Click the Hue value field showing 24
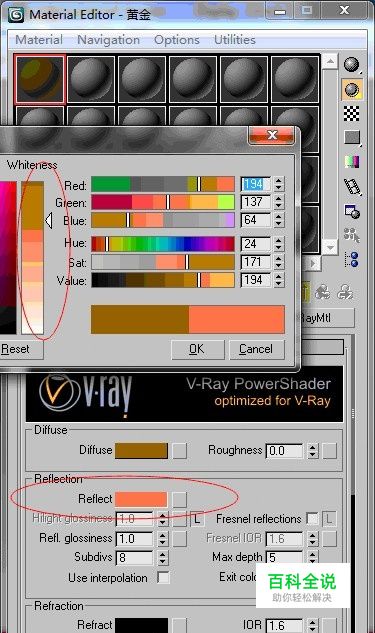 [256, 244]
